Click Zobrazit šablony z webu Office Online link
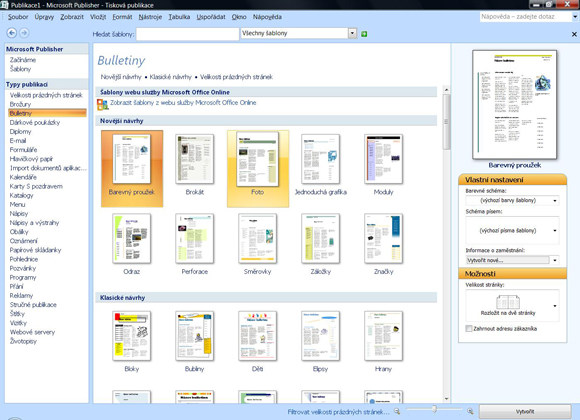580x420 pixels. [x=183, y=103]
